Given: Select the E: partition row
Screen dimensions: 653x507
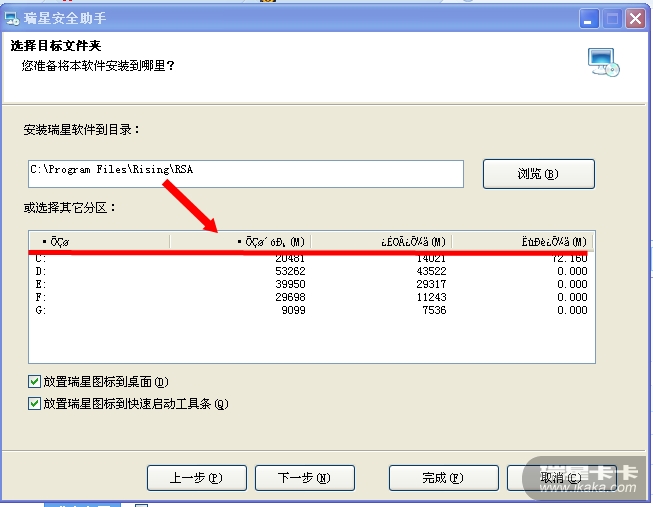Looking at the screenshot, I should pos(312,284).
